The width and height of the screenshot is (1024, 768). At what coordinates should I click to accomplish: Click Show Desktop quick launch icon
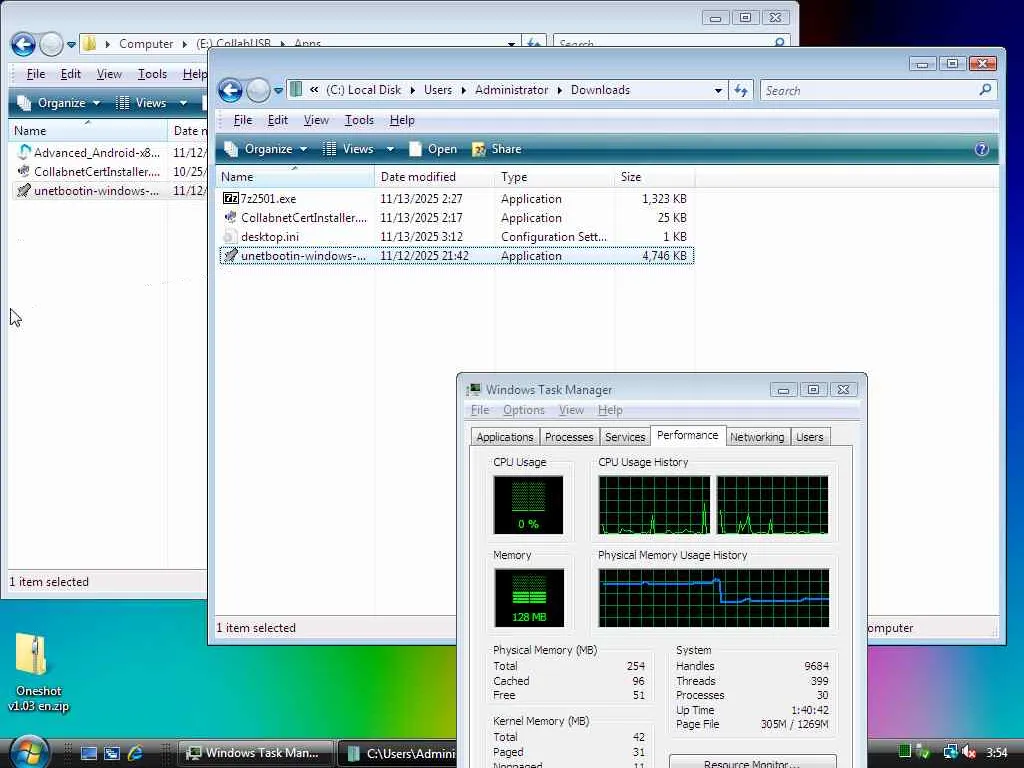pyautogui.click(x=88, y=753)
